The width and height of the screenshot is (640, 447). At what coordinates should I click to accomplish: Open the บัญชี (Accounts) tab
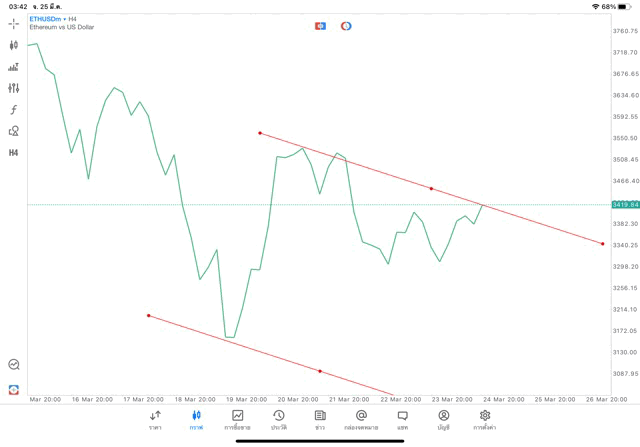point(443,419)
